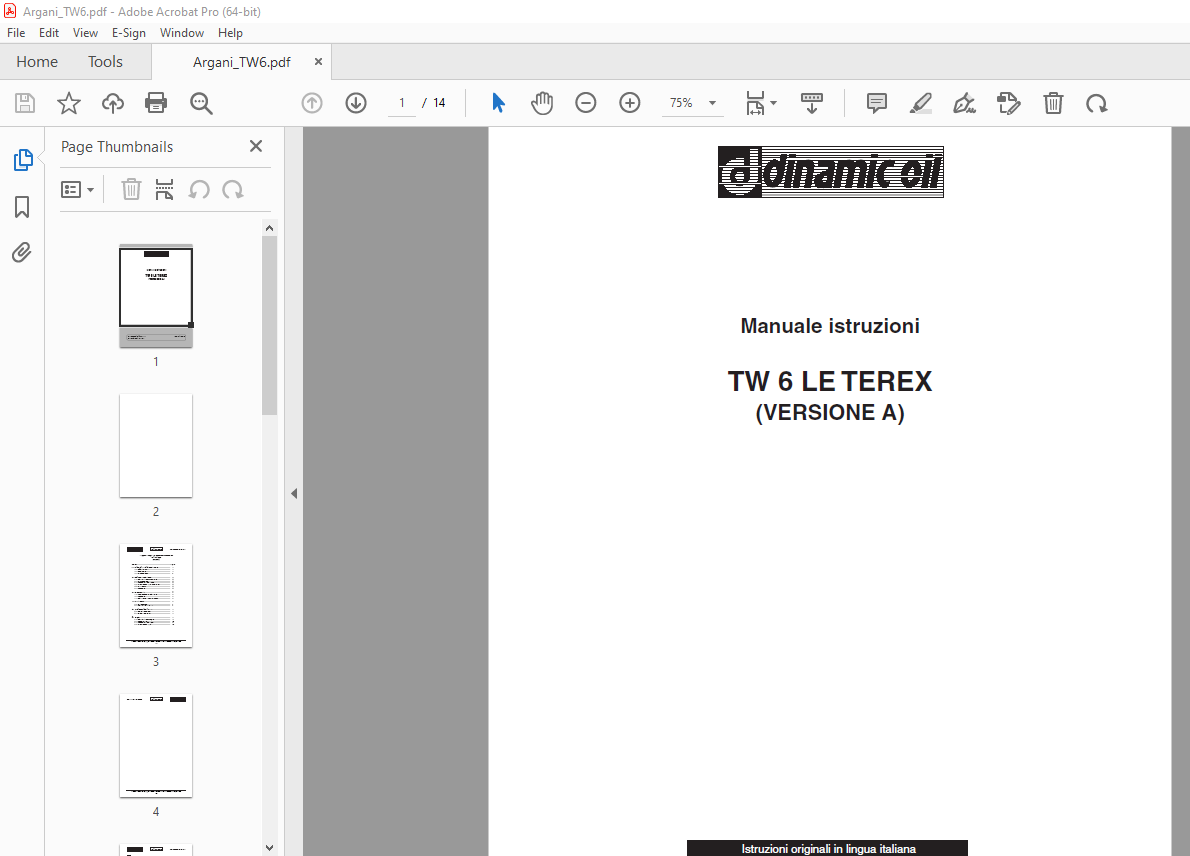
Task: Expand the fit page dropdown arrow
Action: pyautogui.click(x=773, y=103)
